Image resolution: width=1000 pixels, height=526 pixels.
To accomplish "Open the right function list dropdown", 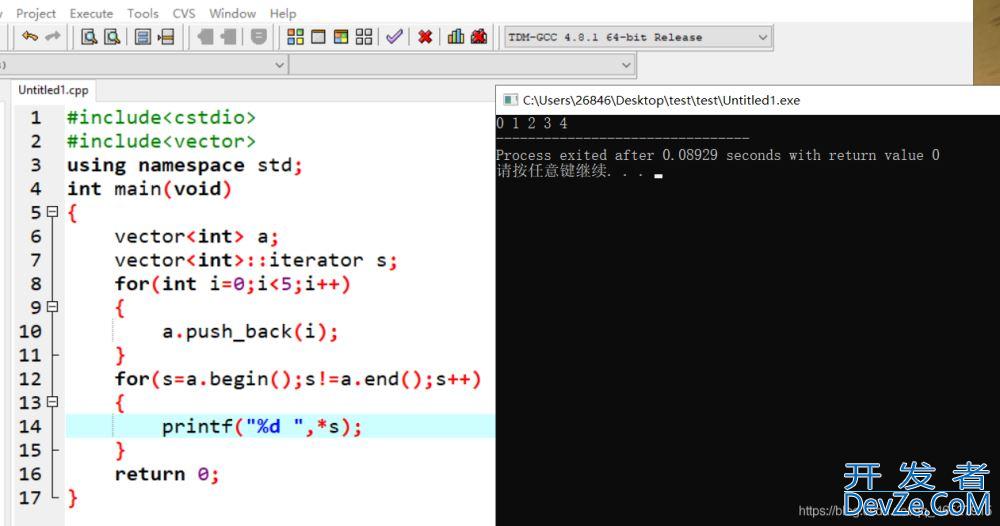I will [462, 65].
